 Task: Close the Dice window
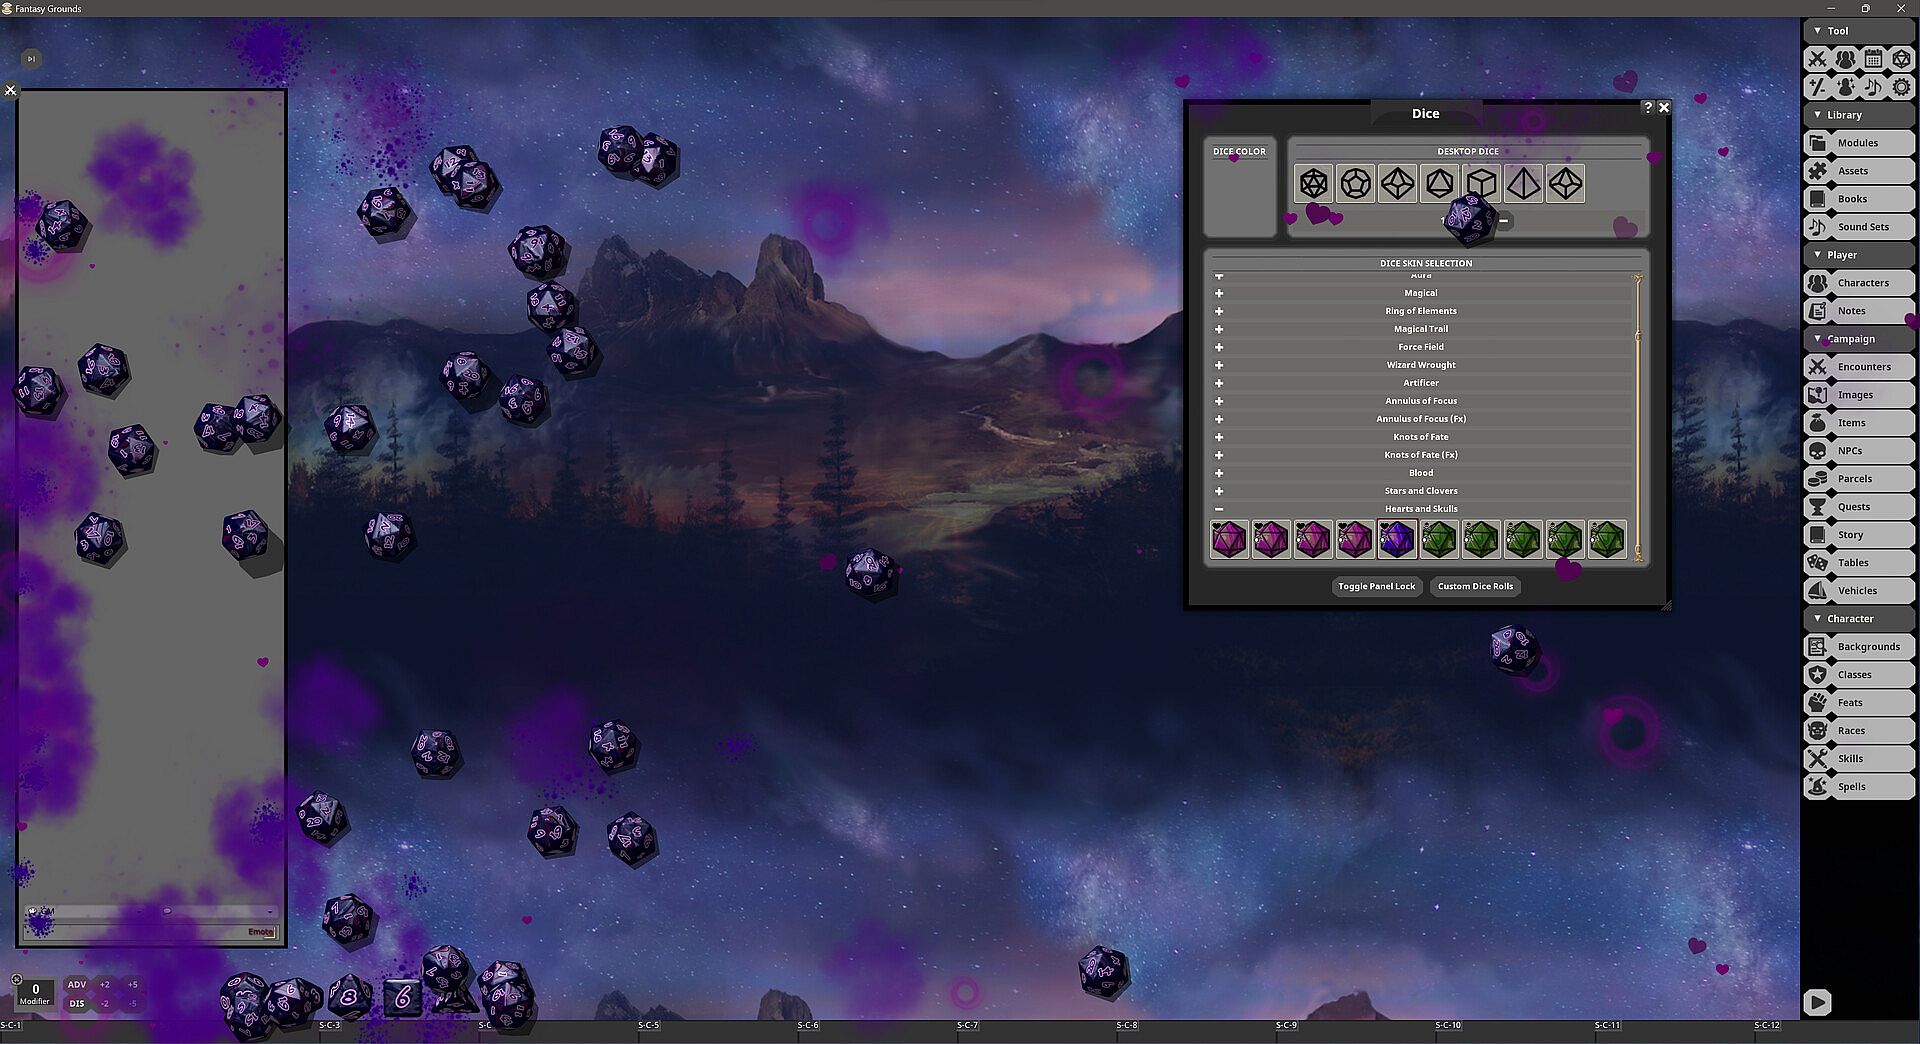[x=1664, y=107]
